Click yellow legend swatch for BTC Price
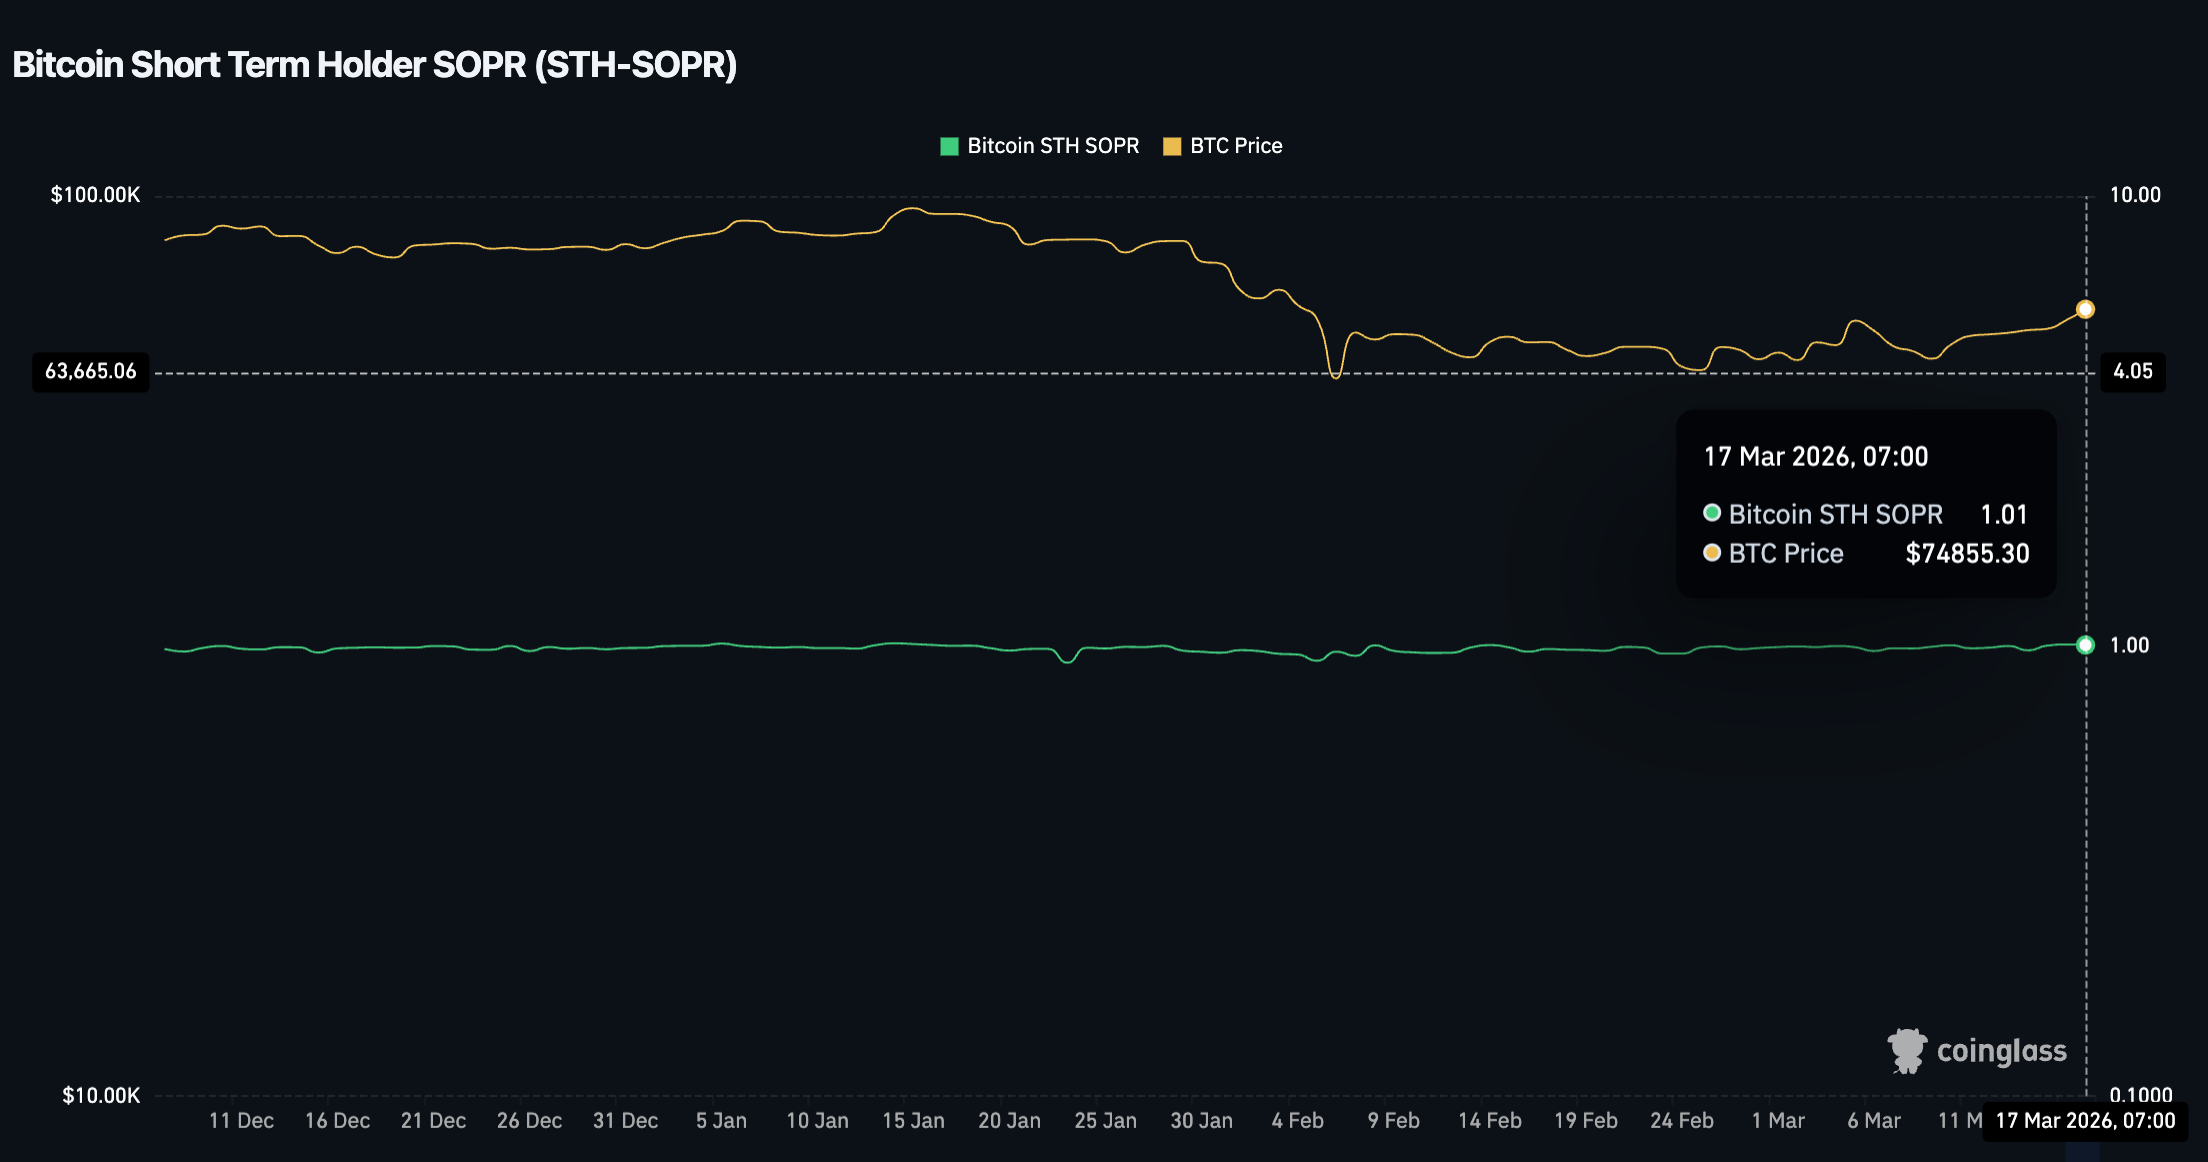Screen dimensions: 2208x1162 (x=1172, y=147)
